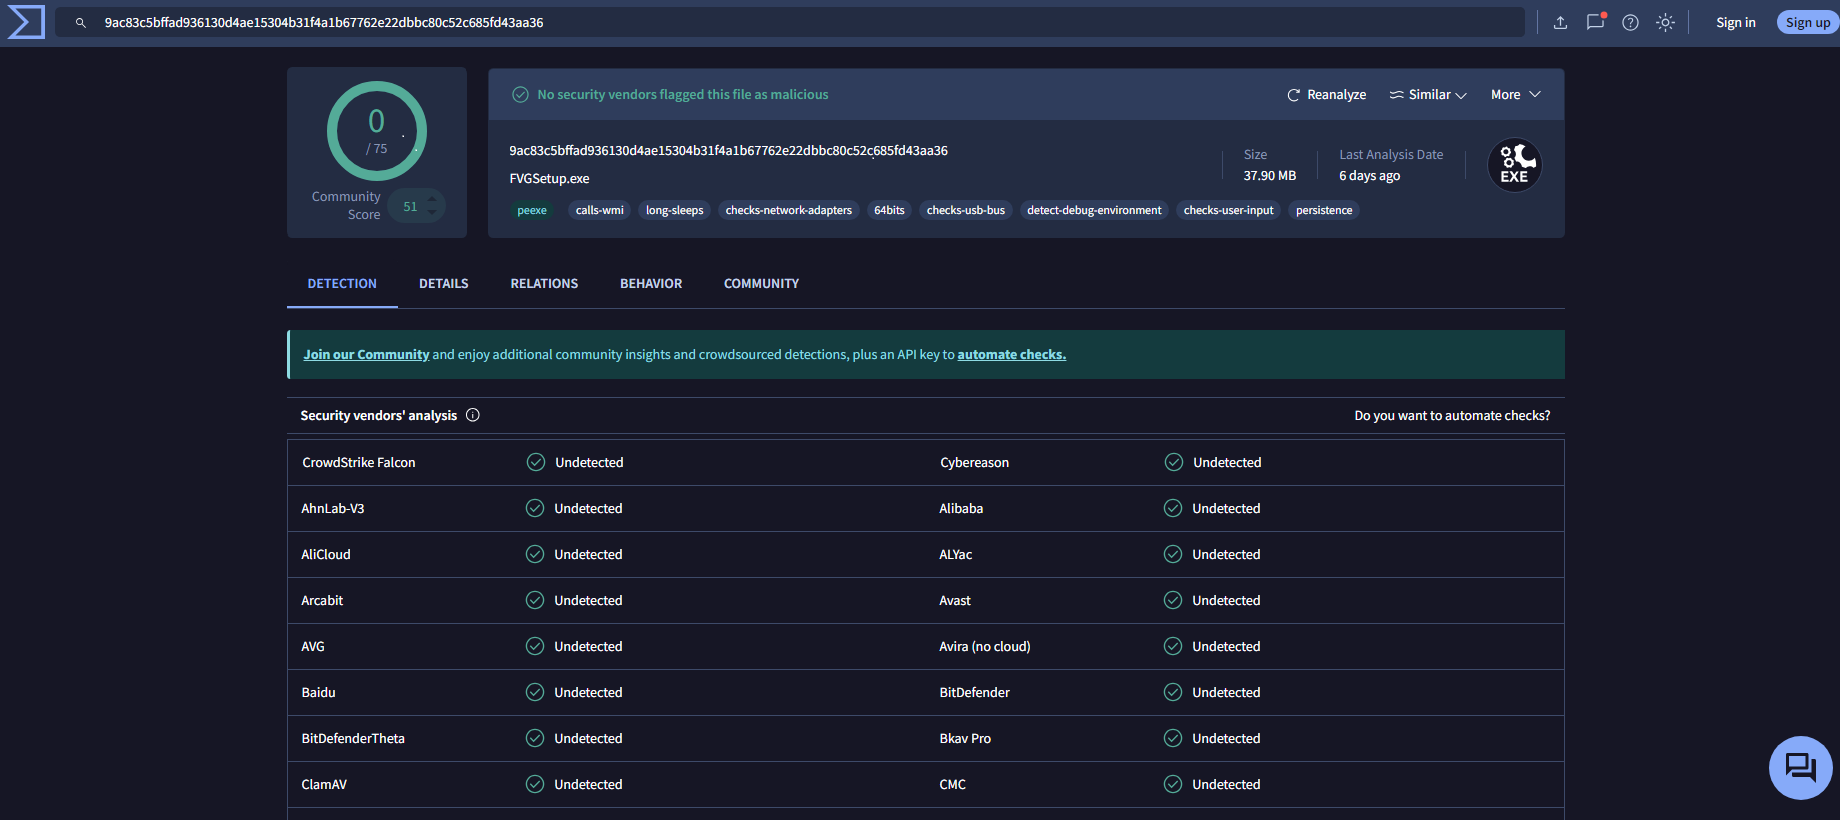Click the checks-network-adapters tag
Image resolution: width=1840 pixels, height=820 pixels.
point(789,210)
